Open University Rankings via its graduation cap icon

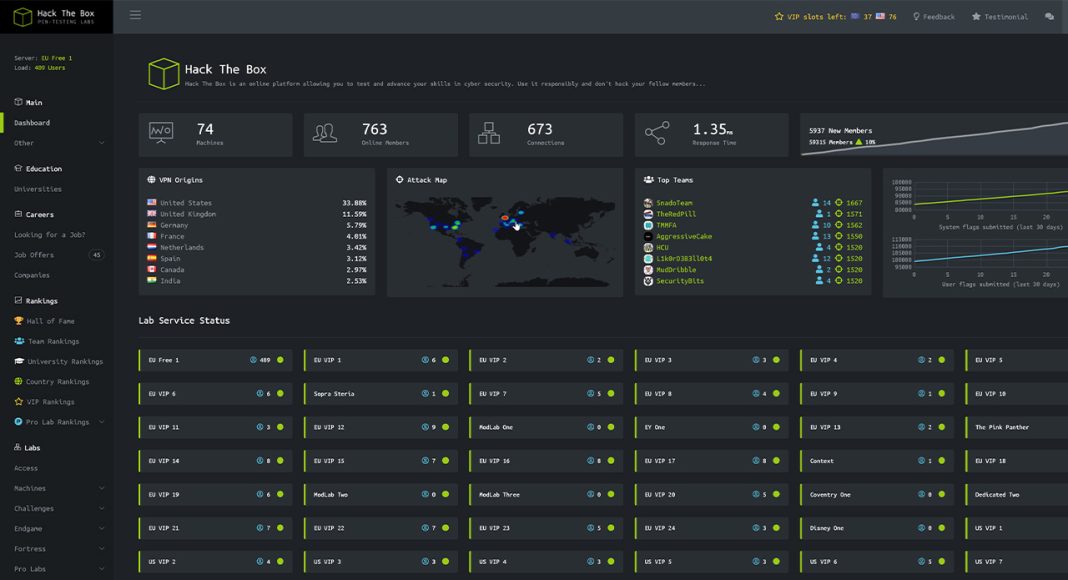(x=19, y=361)
